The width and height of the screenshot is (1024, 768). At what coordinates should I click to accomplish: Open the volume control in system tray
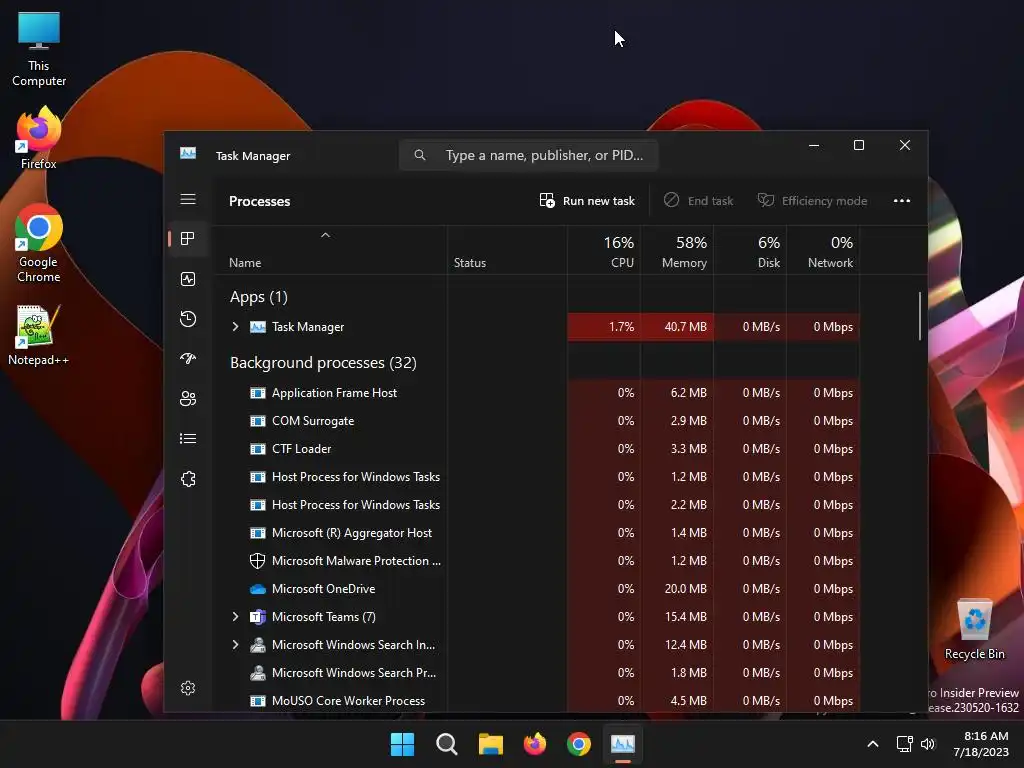(x=928, y=744)
